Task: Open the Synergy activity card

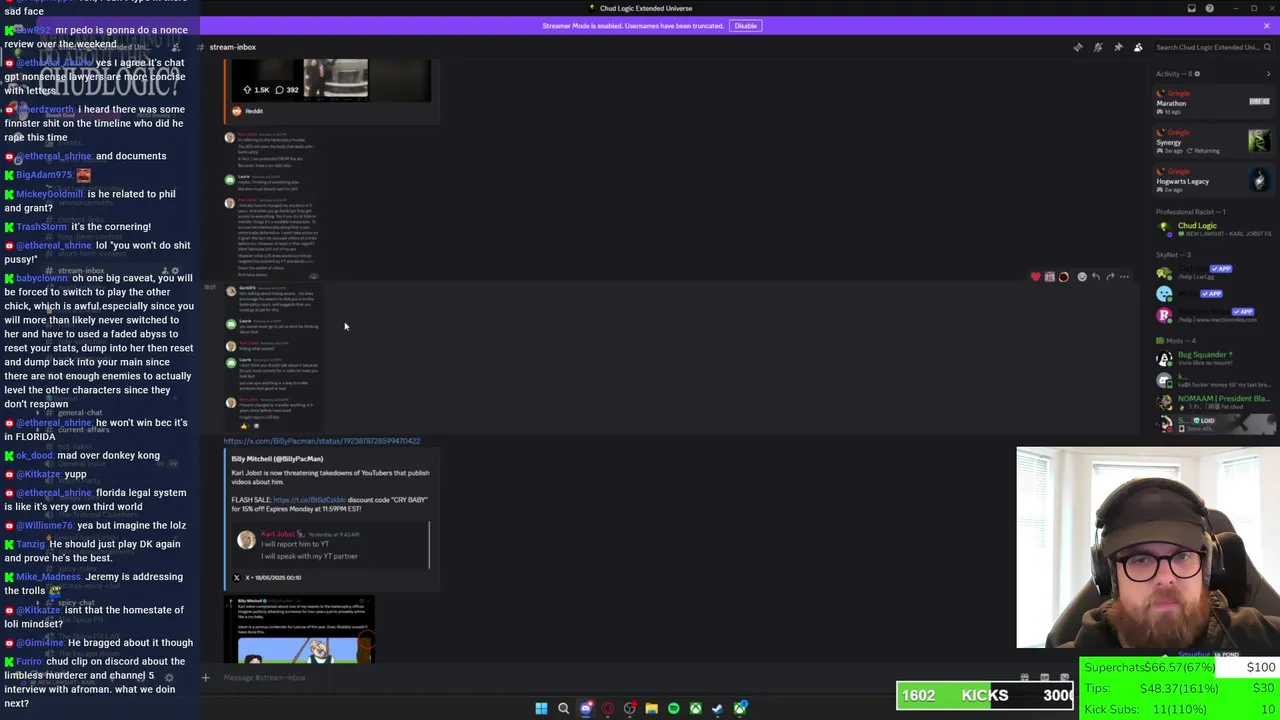Action: pyautogui.click(x=1214, y=141)
